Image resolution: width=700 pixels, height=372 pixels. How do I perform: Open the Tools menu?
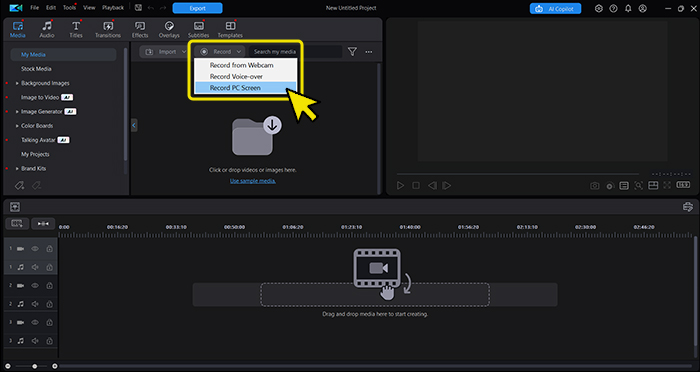(69, 8)
